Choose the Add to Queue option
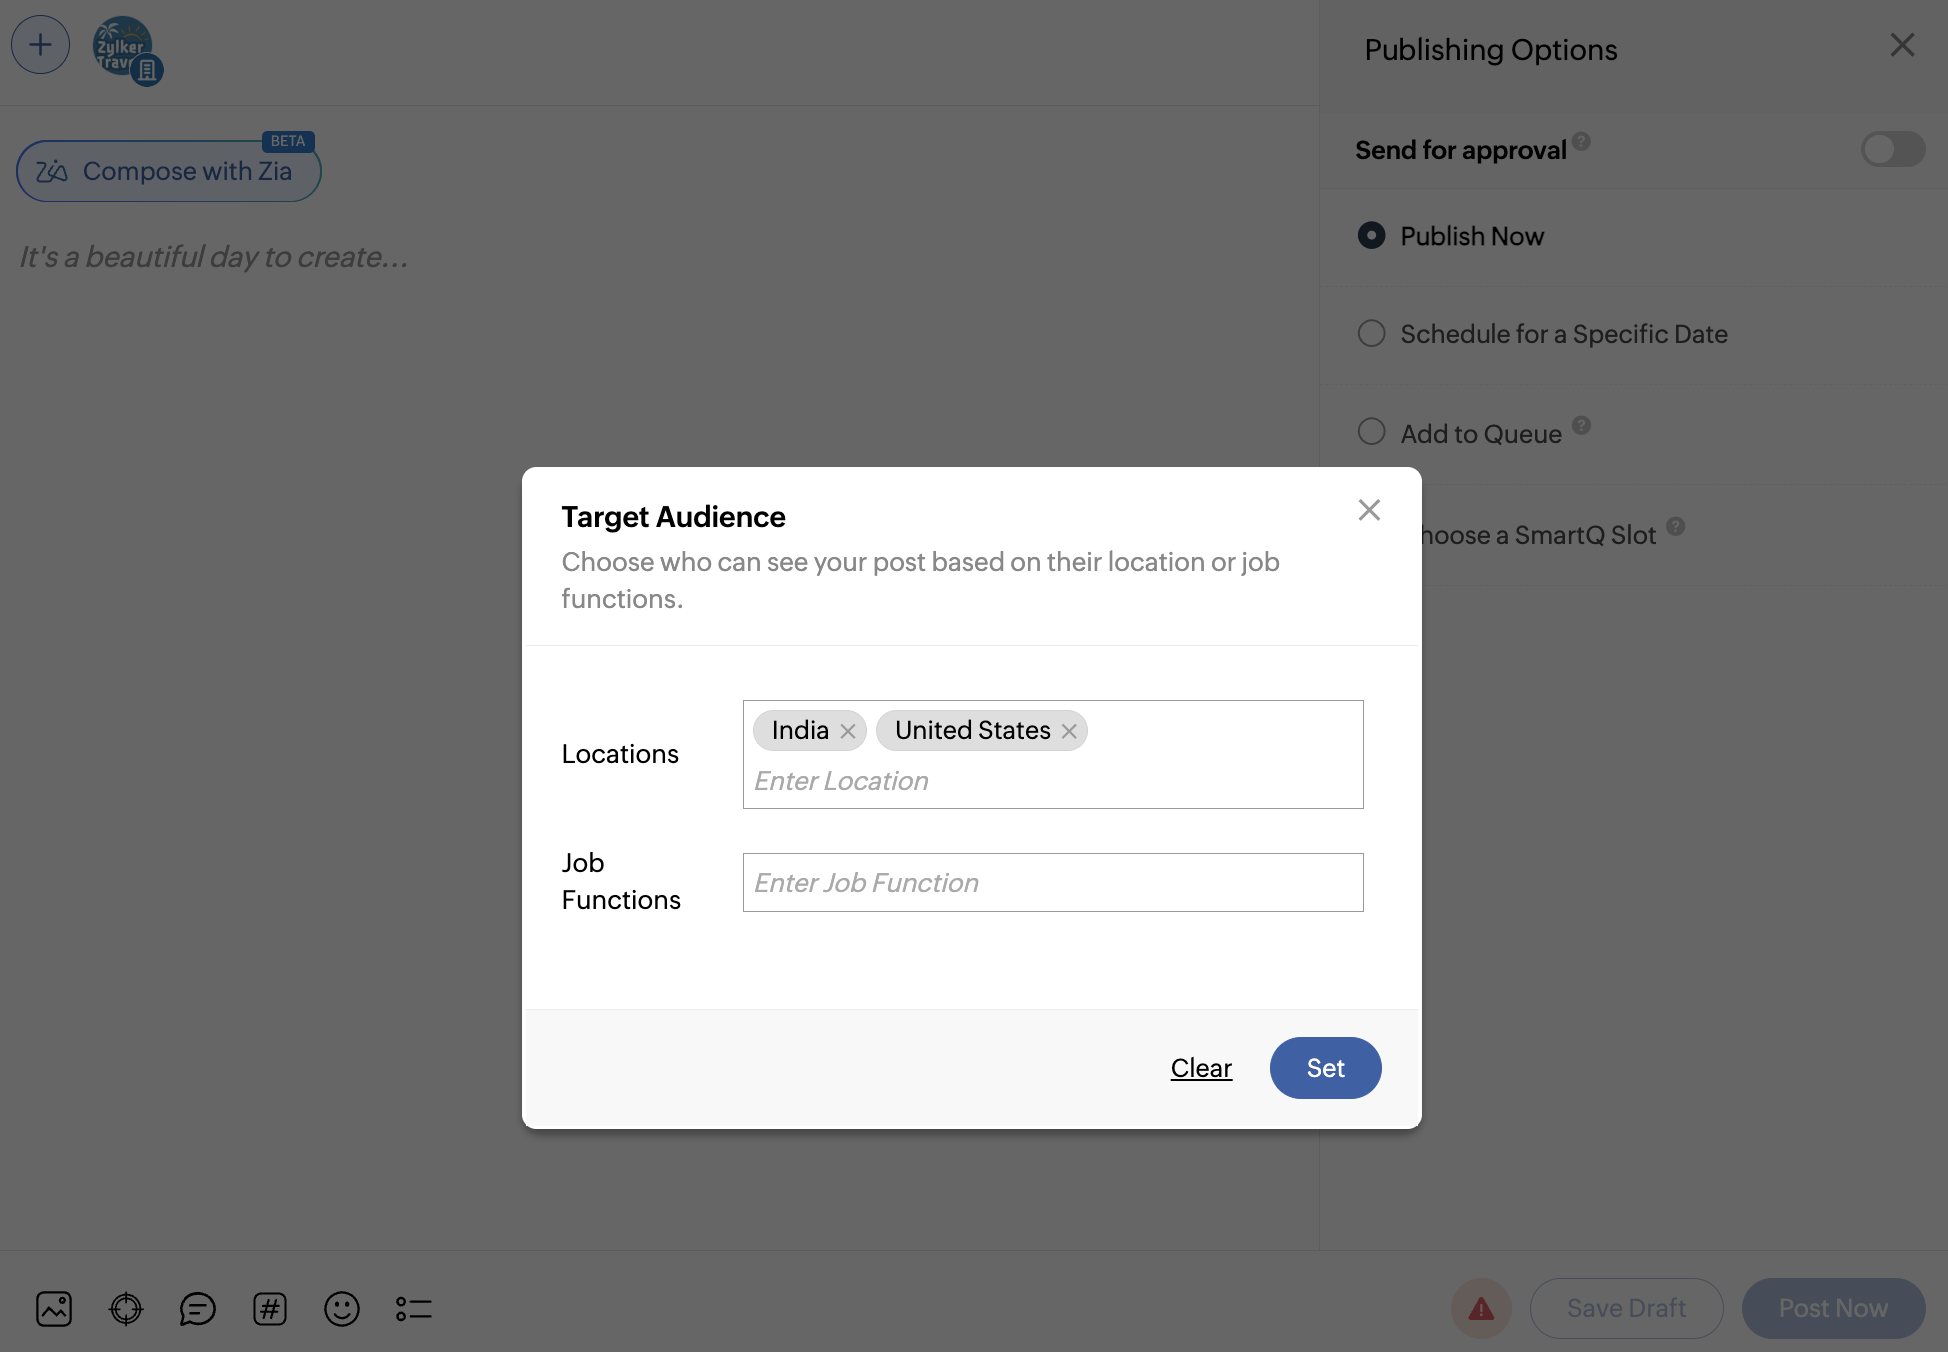 point(1372,432)
